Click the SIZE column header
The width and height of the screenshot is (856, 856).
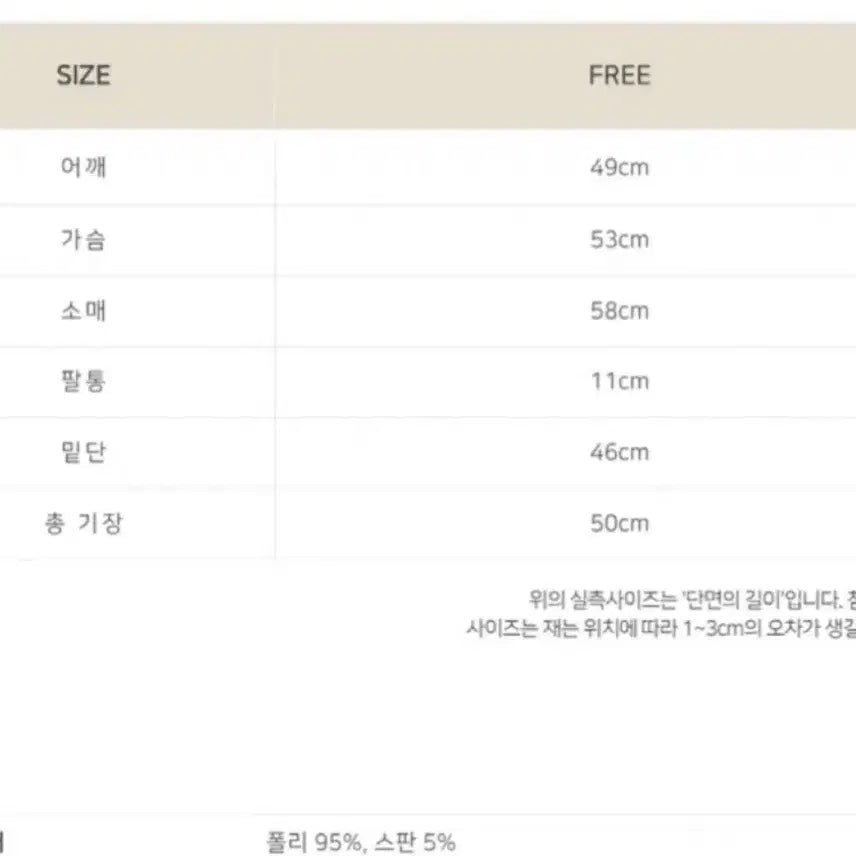(83, 76)
